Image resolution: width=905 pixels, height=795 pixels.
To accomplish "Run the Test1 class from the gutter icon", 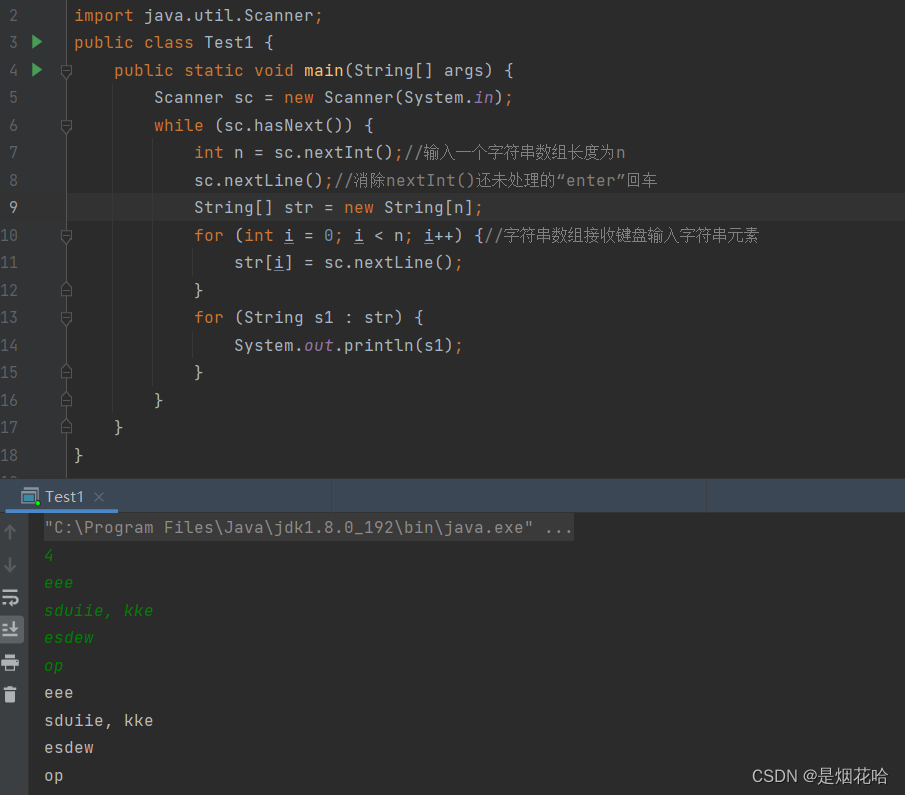I will pos(36,42).
